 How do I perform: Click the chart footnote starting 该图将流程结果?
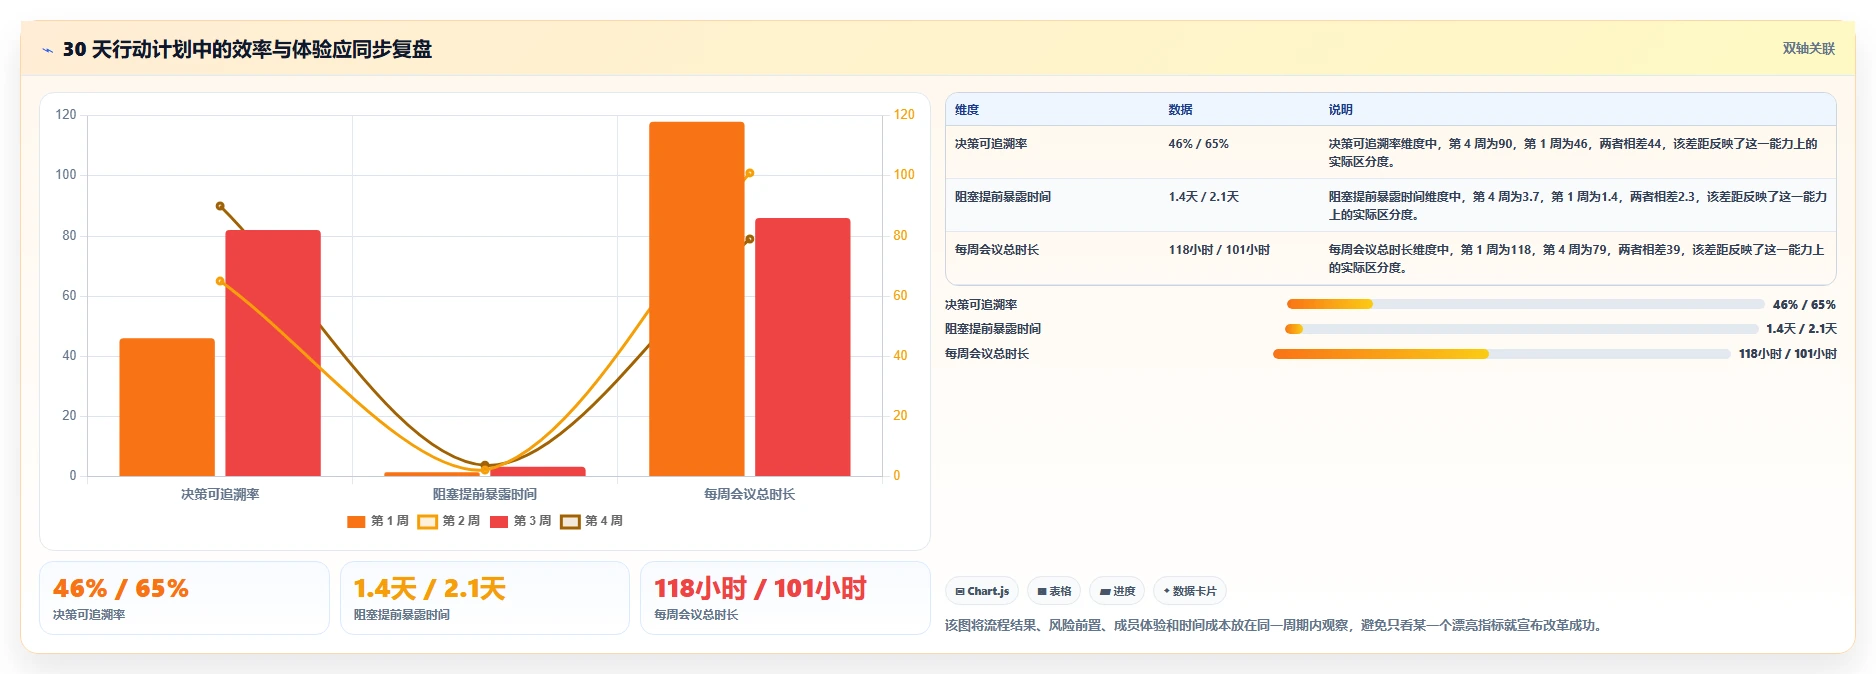pos(1276,626)
